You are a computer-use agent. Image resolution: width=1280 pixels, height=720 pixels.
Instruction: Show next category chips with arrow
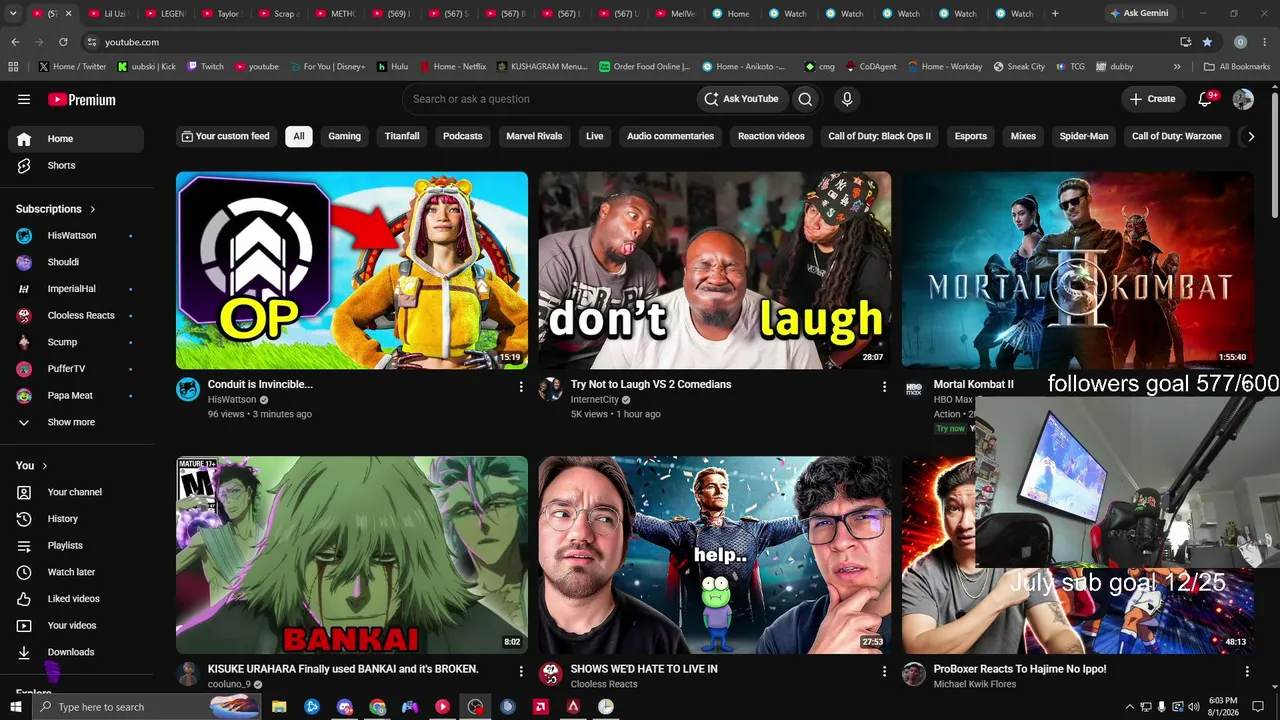pos(1250,137)
